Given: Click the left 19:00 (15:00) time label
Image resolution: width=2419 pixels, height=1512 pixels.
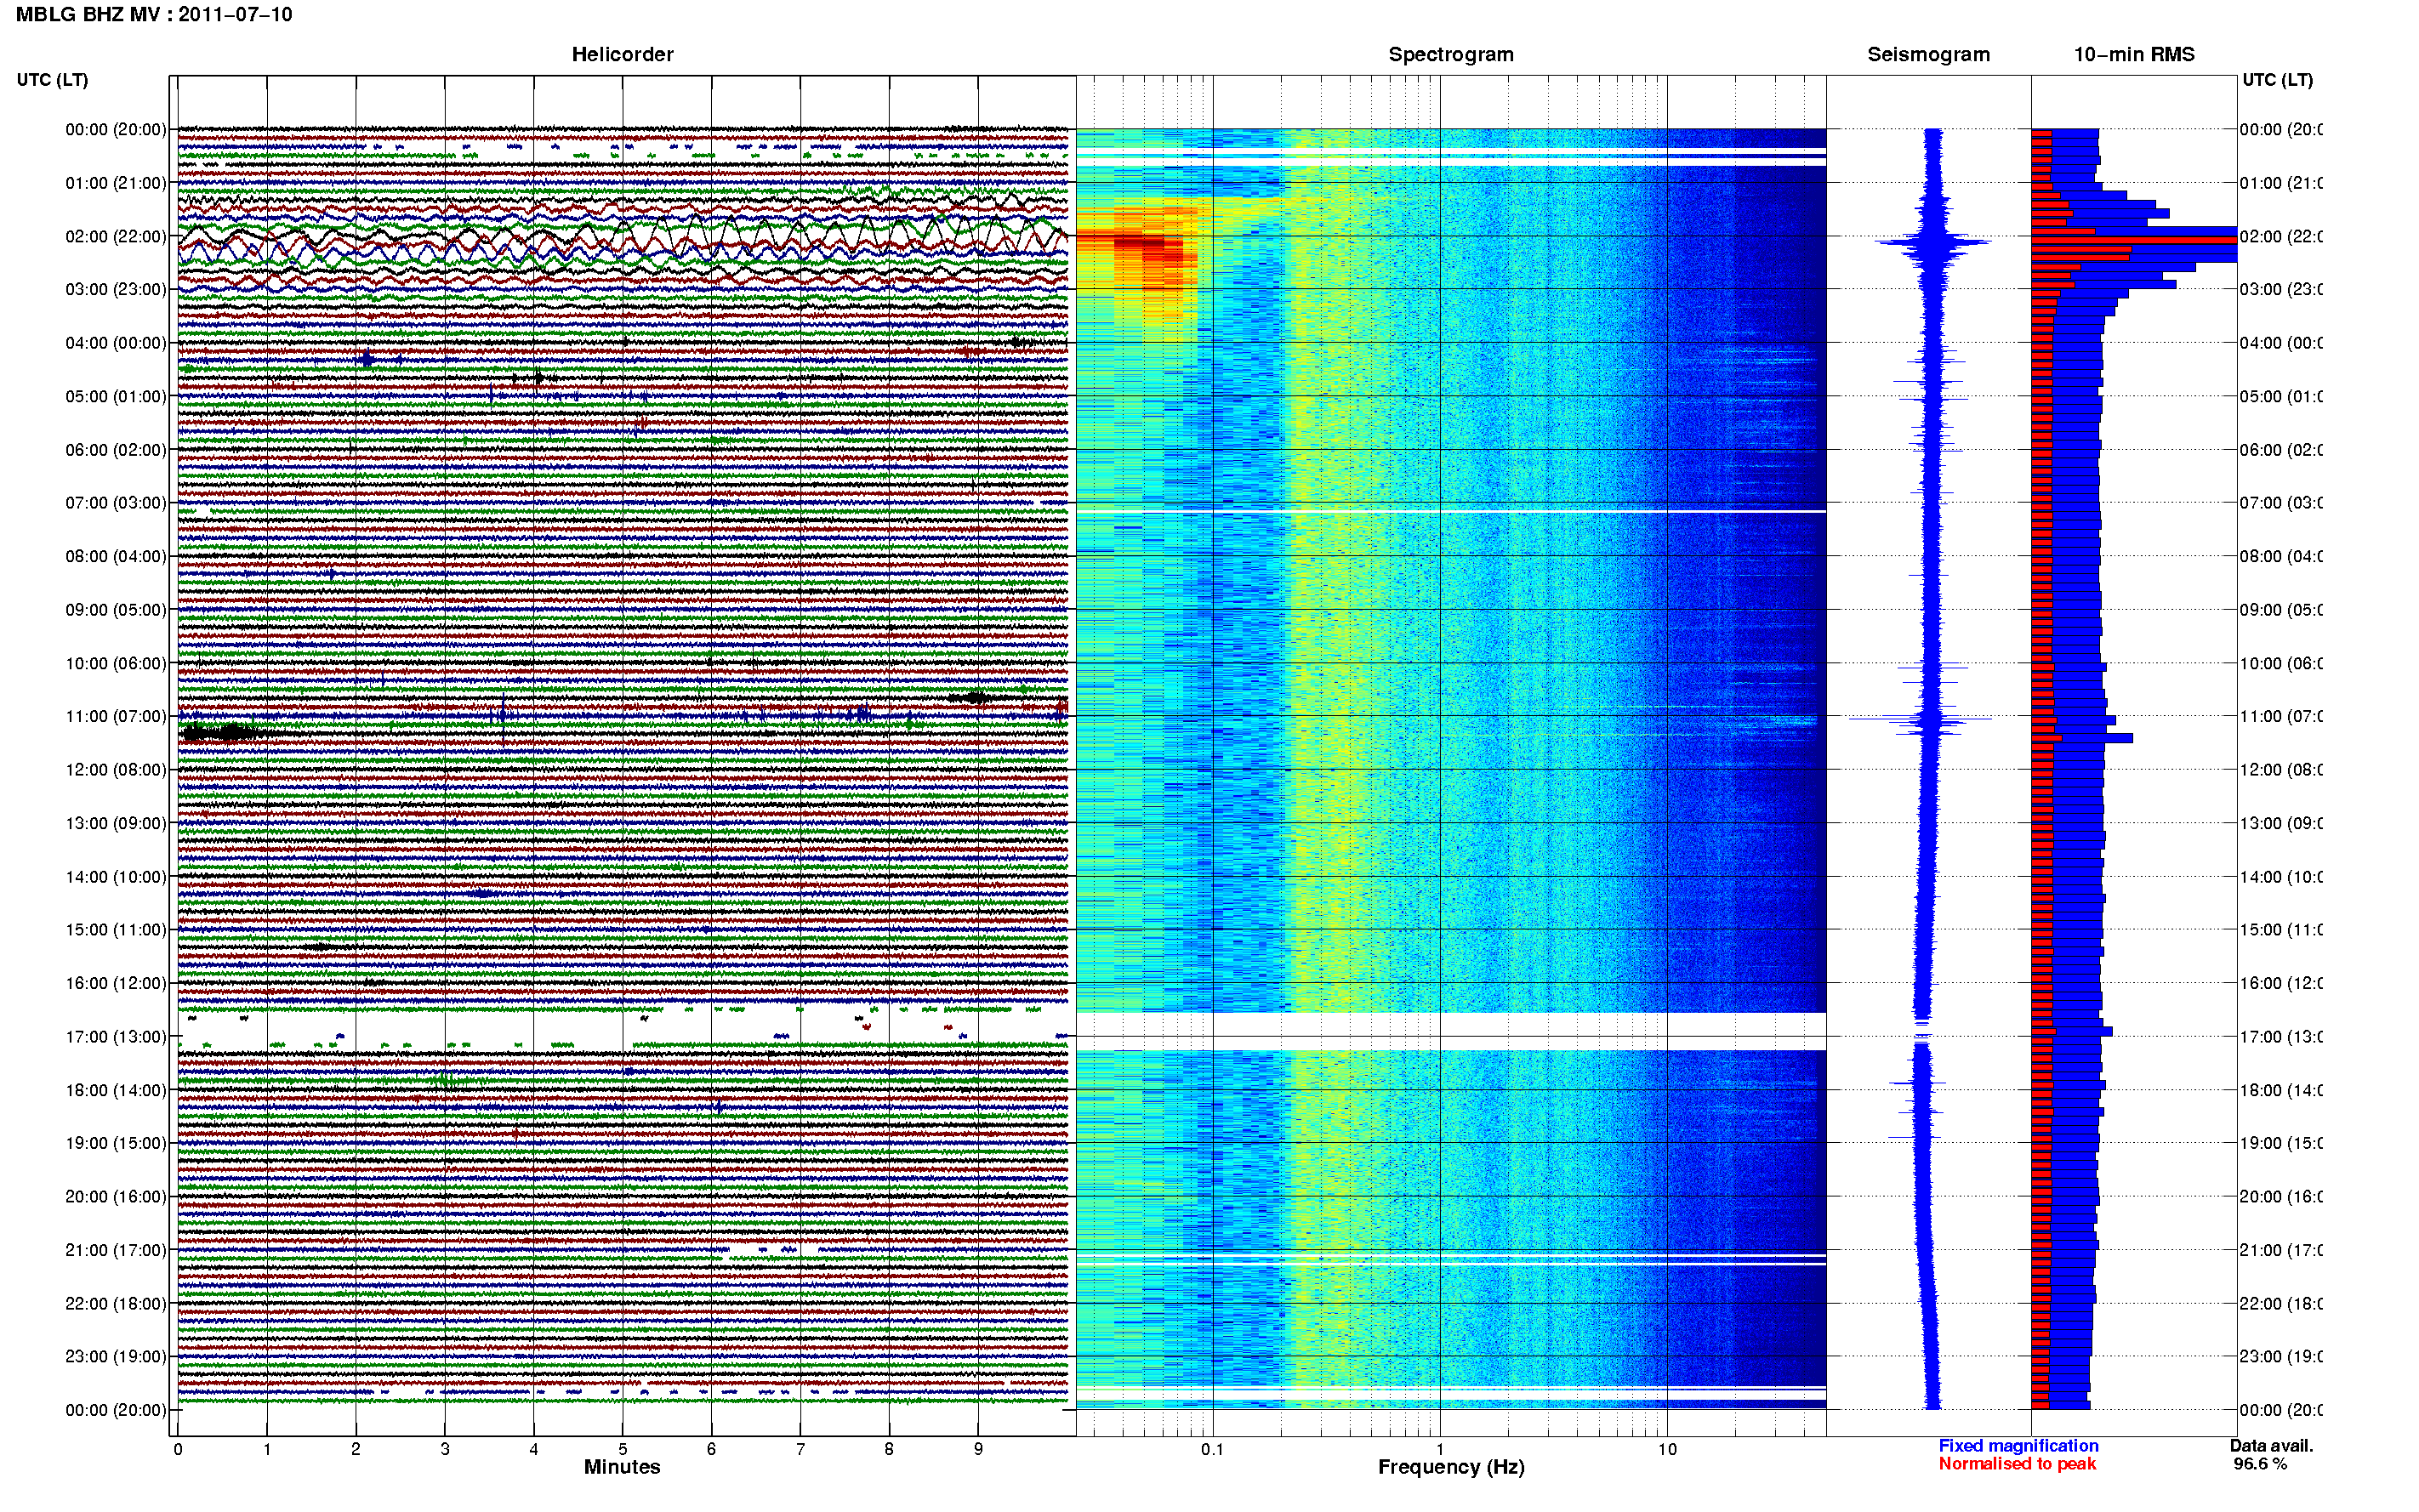Looking at the screenshot, I should coord(116,1143).
